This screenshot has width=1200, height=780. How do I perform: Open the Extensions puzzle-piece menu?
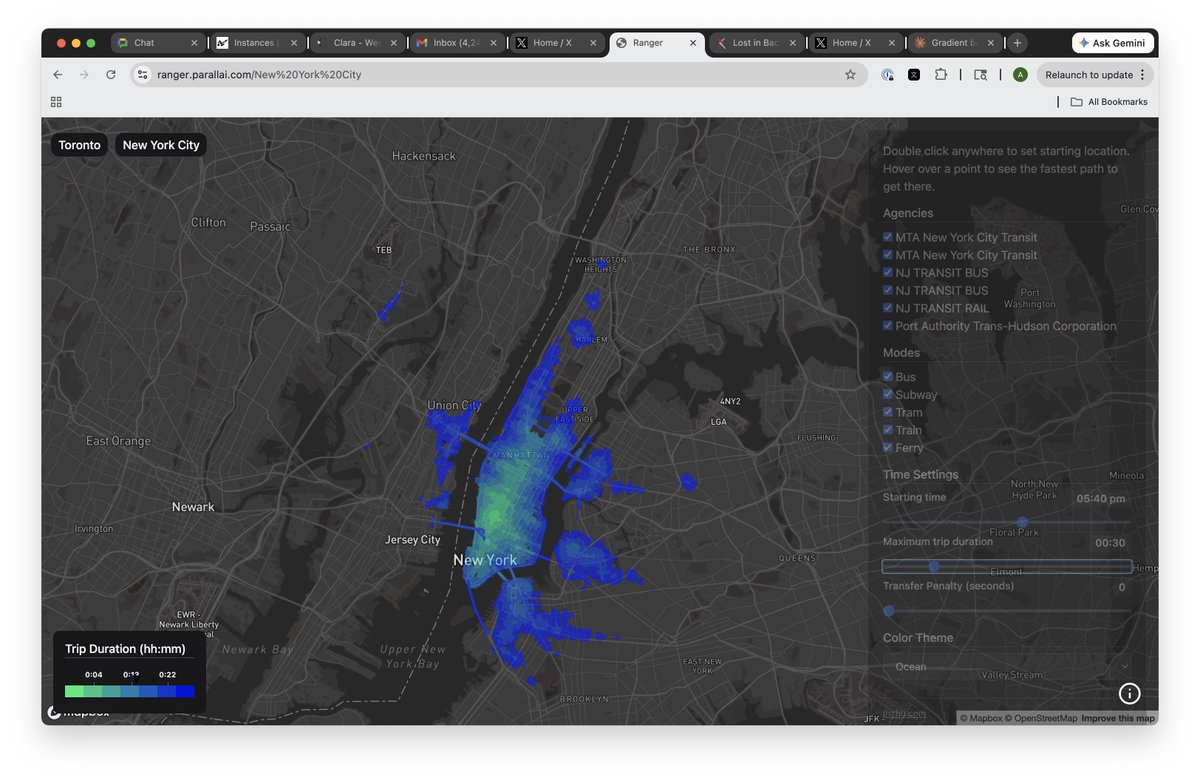[x=941, y=75]
